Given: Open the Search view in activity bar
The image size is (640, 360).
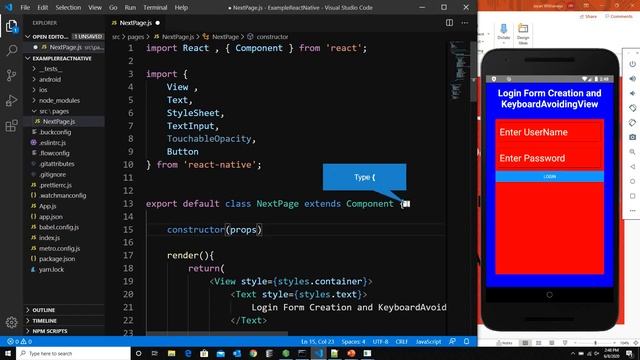Looking at the screenshot, I should (x=11, y=50).
